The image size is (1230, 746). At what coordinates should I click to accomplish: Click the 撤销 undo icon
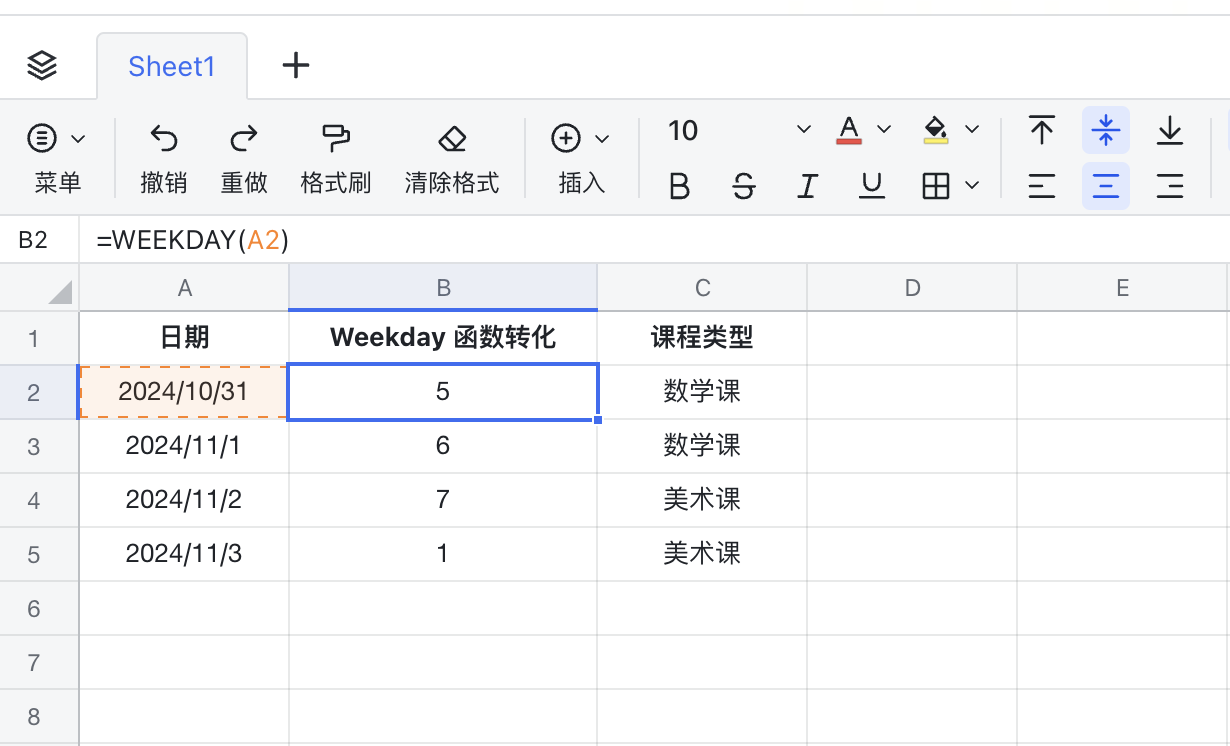coord(163,138)
